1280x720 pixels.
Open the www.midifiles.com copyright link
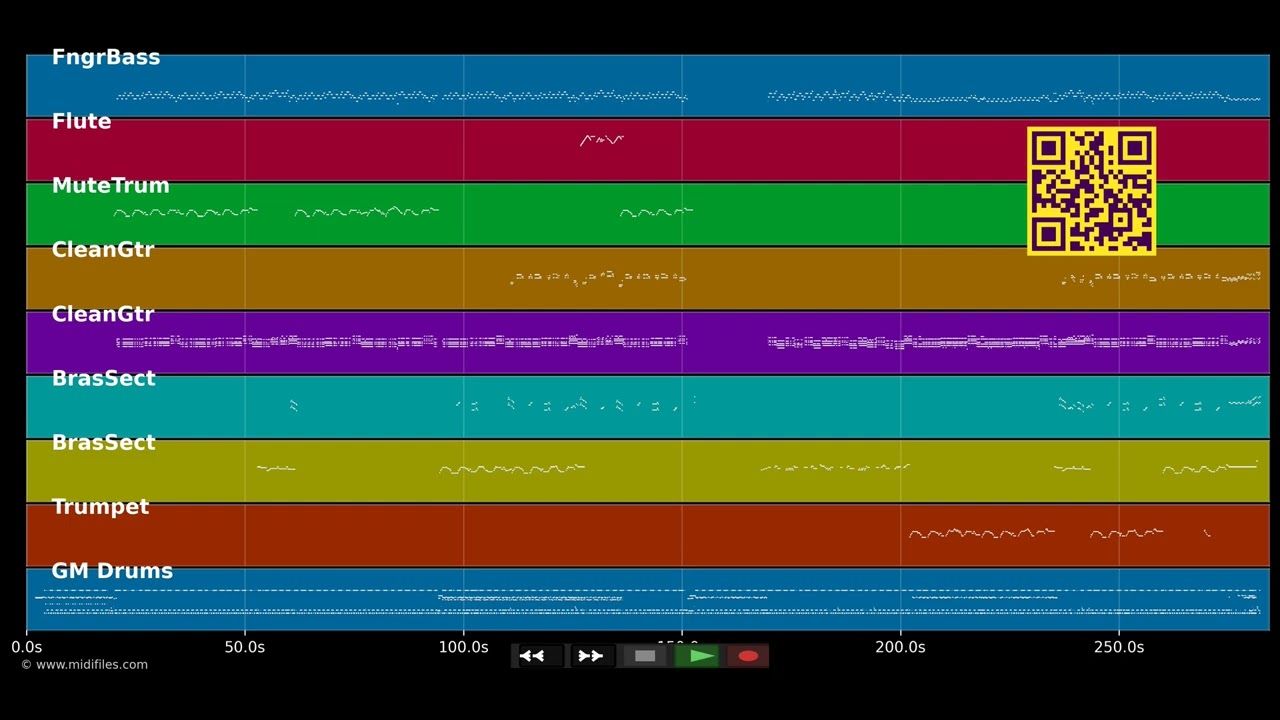coord(84,664)
